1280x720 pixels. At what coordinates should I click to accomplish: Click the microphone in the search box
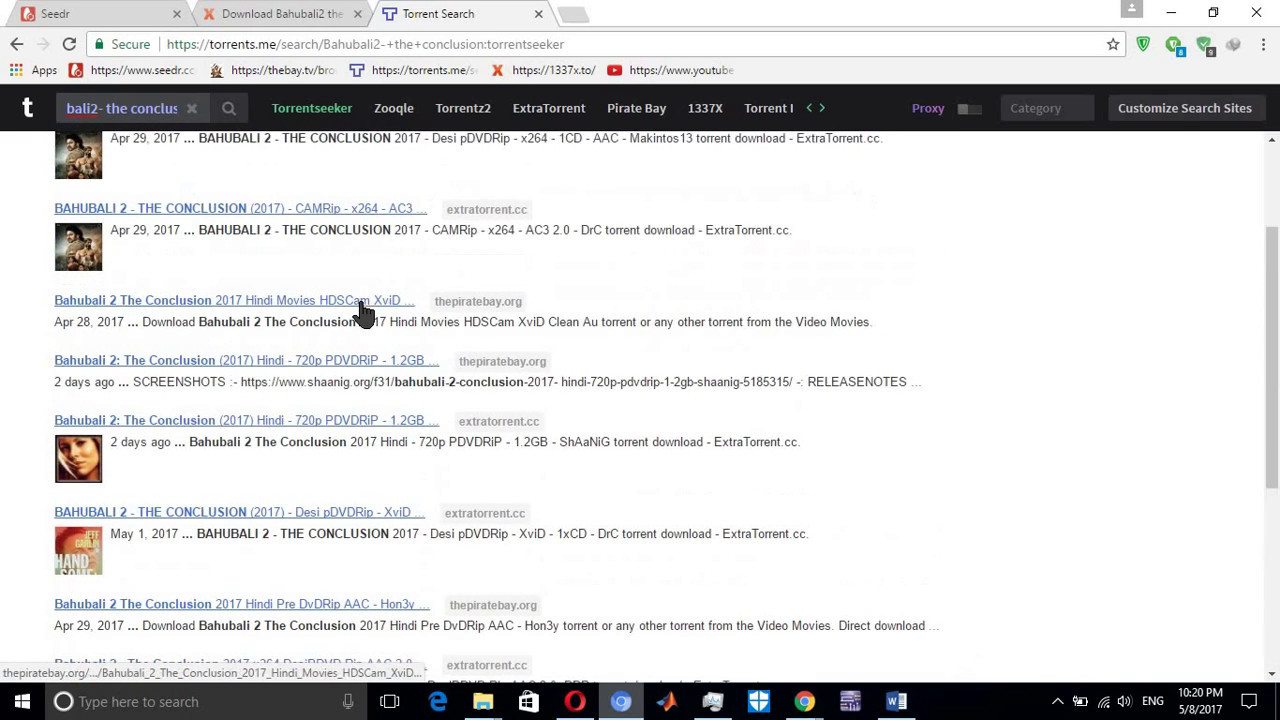tap(348, 702)
